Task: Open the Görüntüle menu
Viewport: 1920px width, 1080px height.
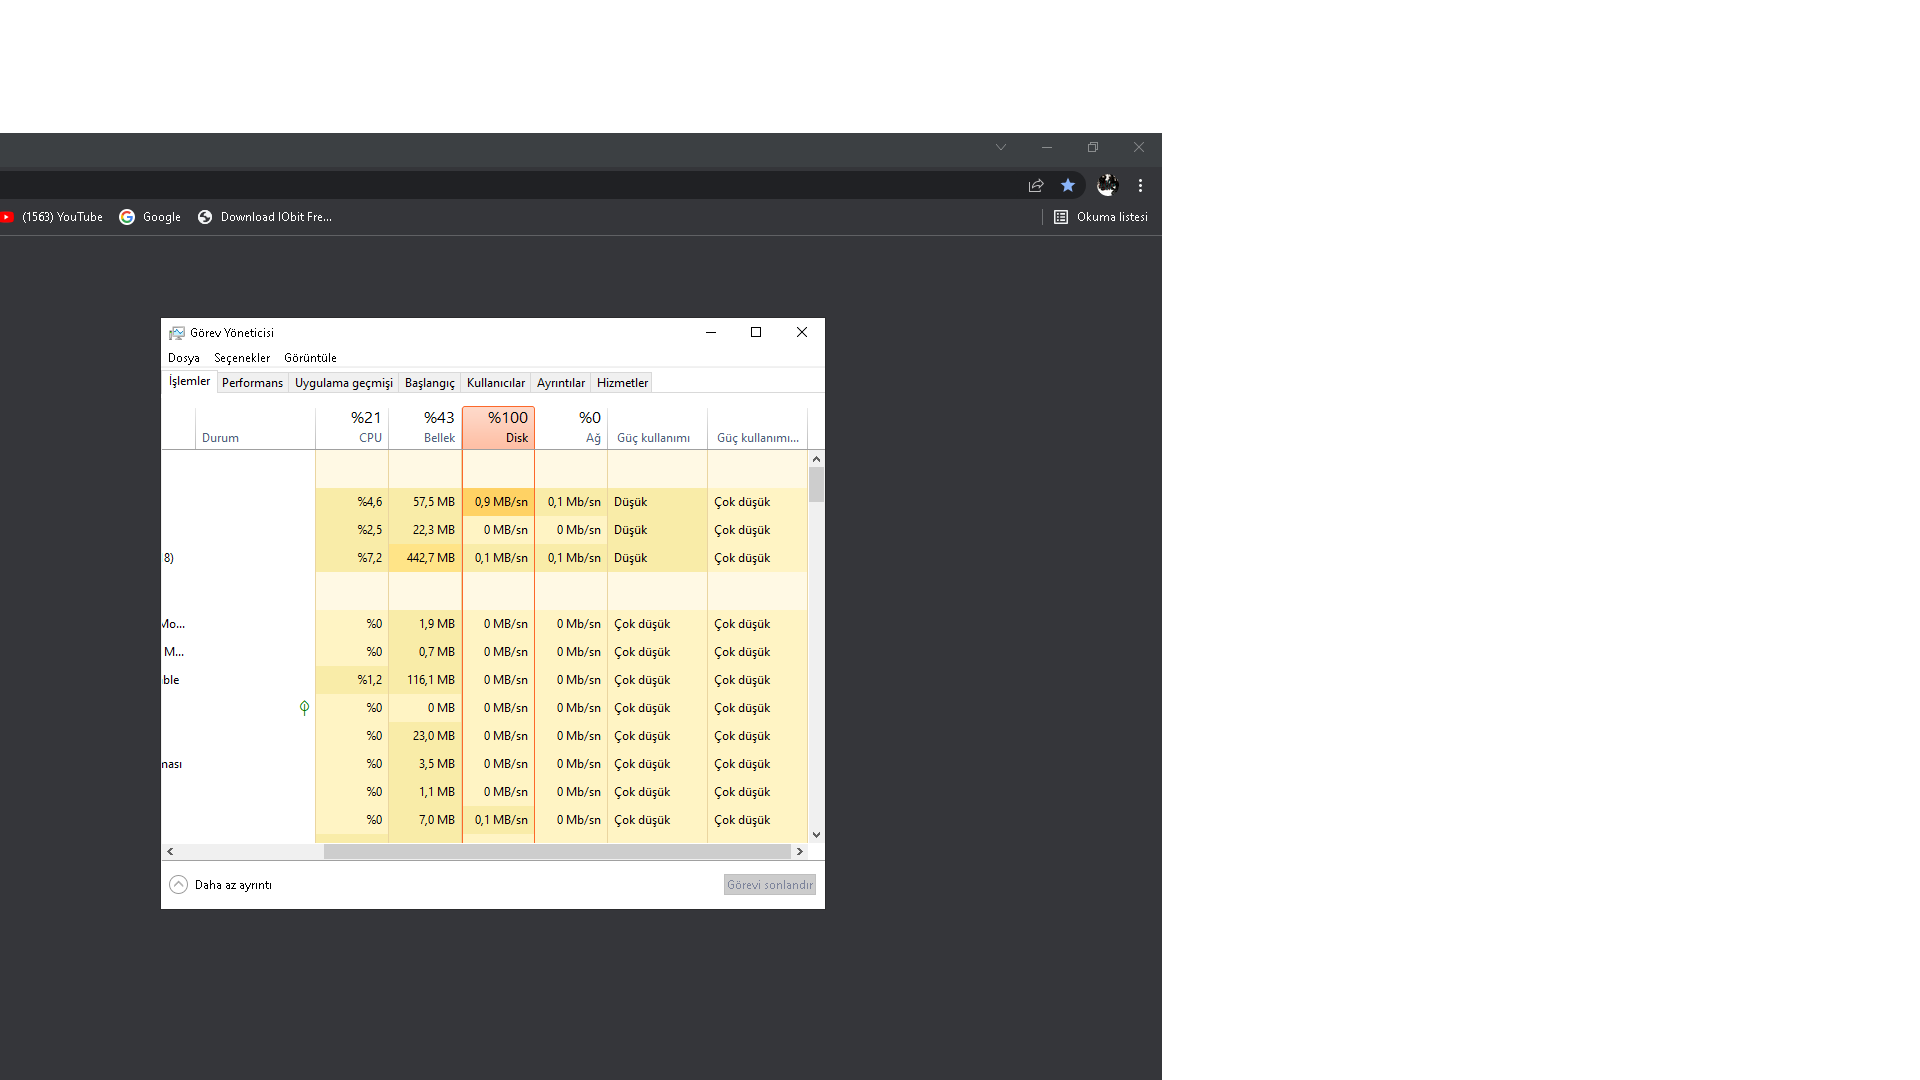Action: tap(310, 358)
